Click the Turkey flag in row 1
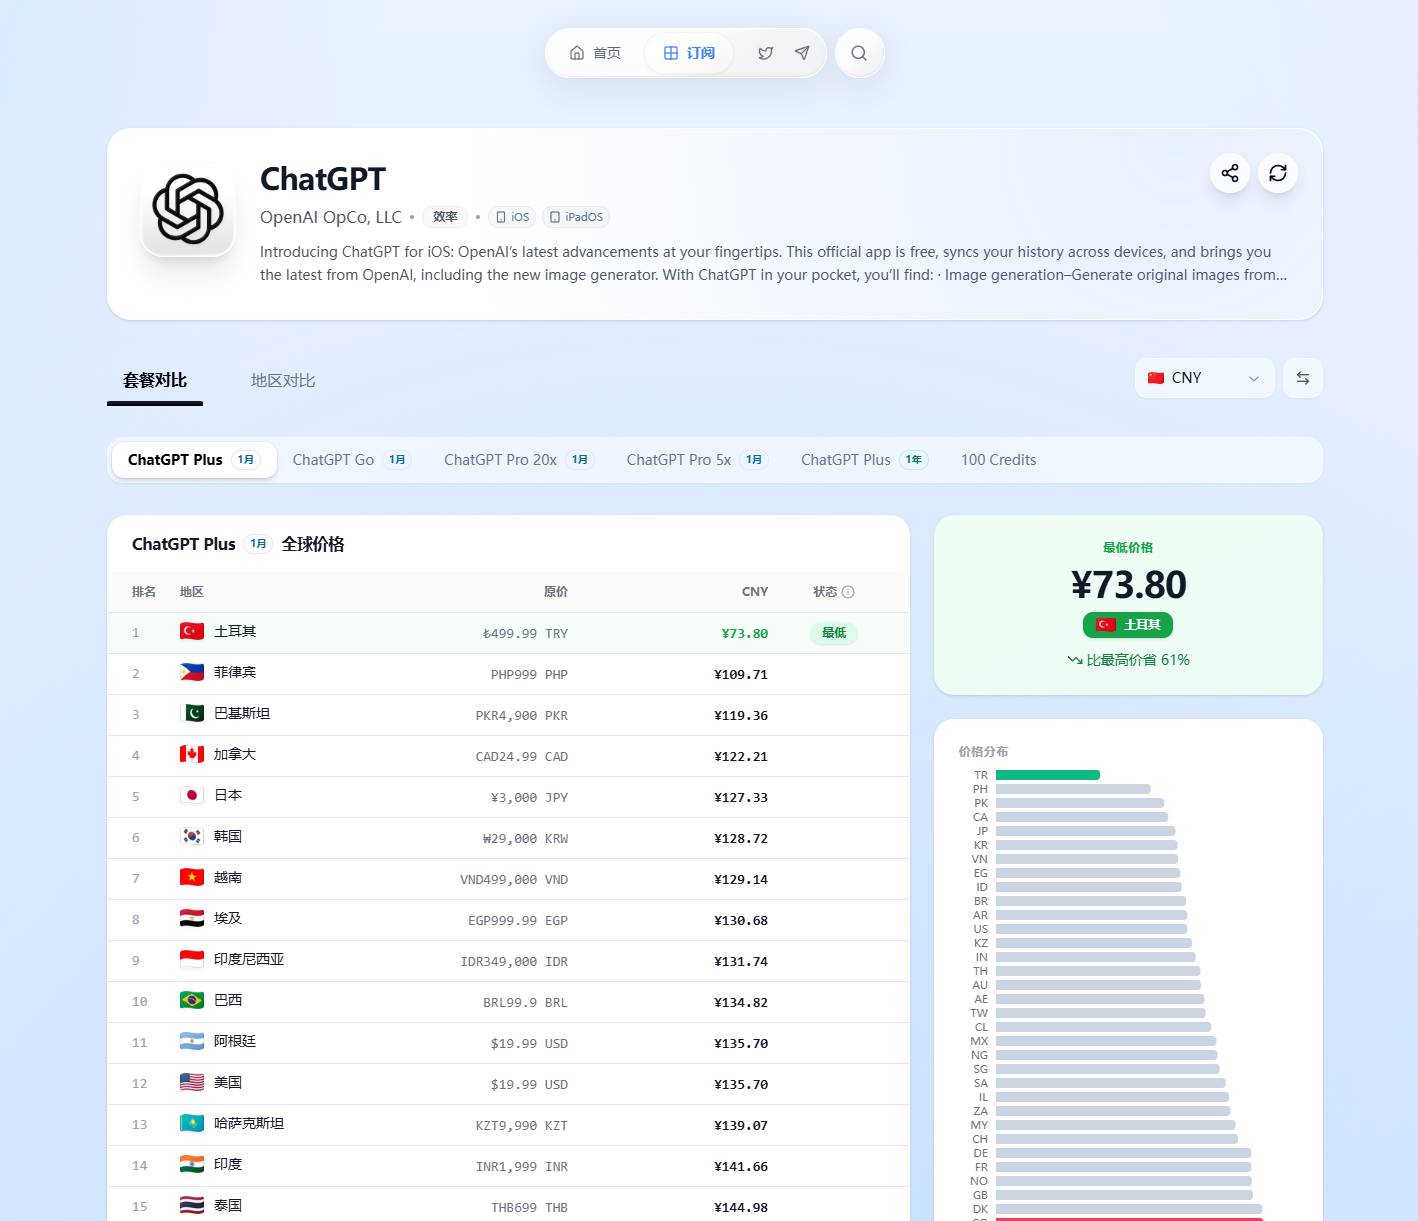This screenshot has height=1221, width=1418. click(x=192, y=632)
